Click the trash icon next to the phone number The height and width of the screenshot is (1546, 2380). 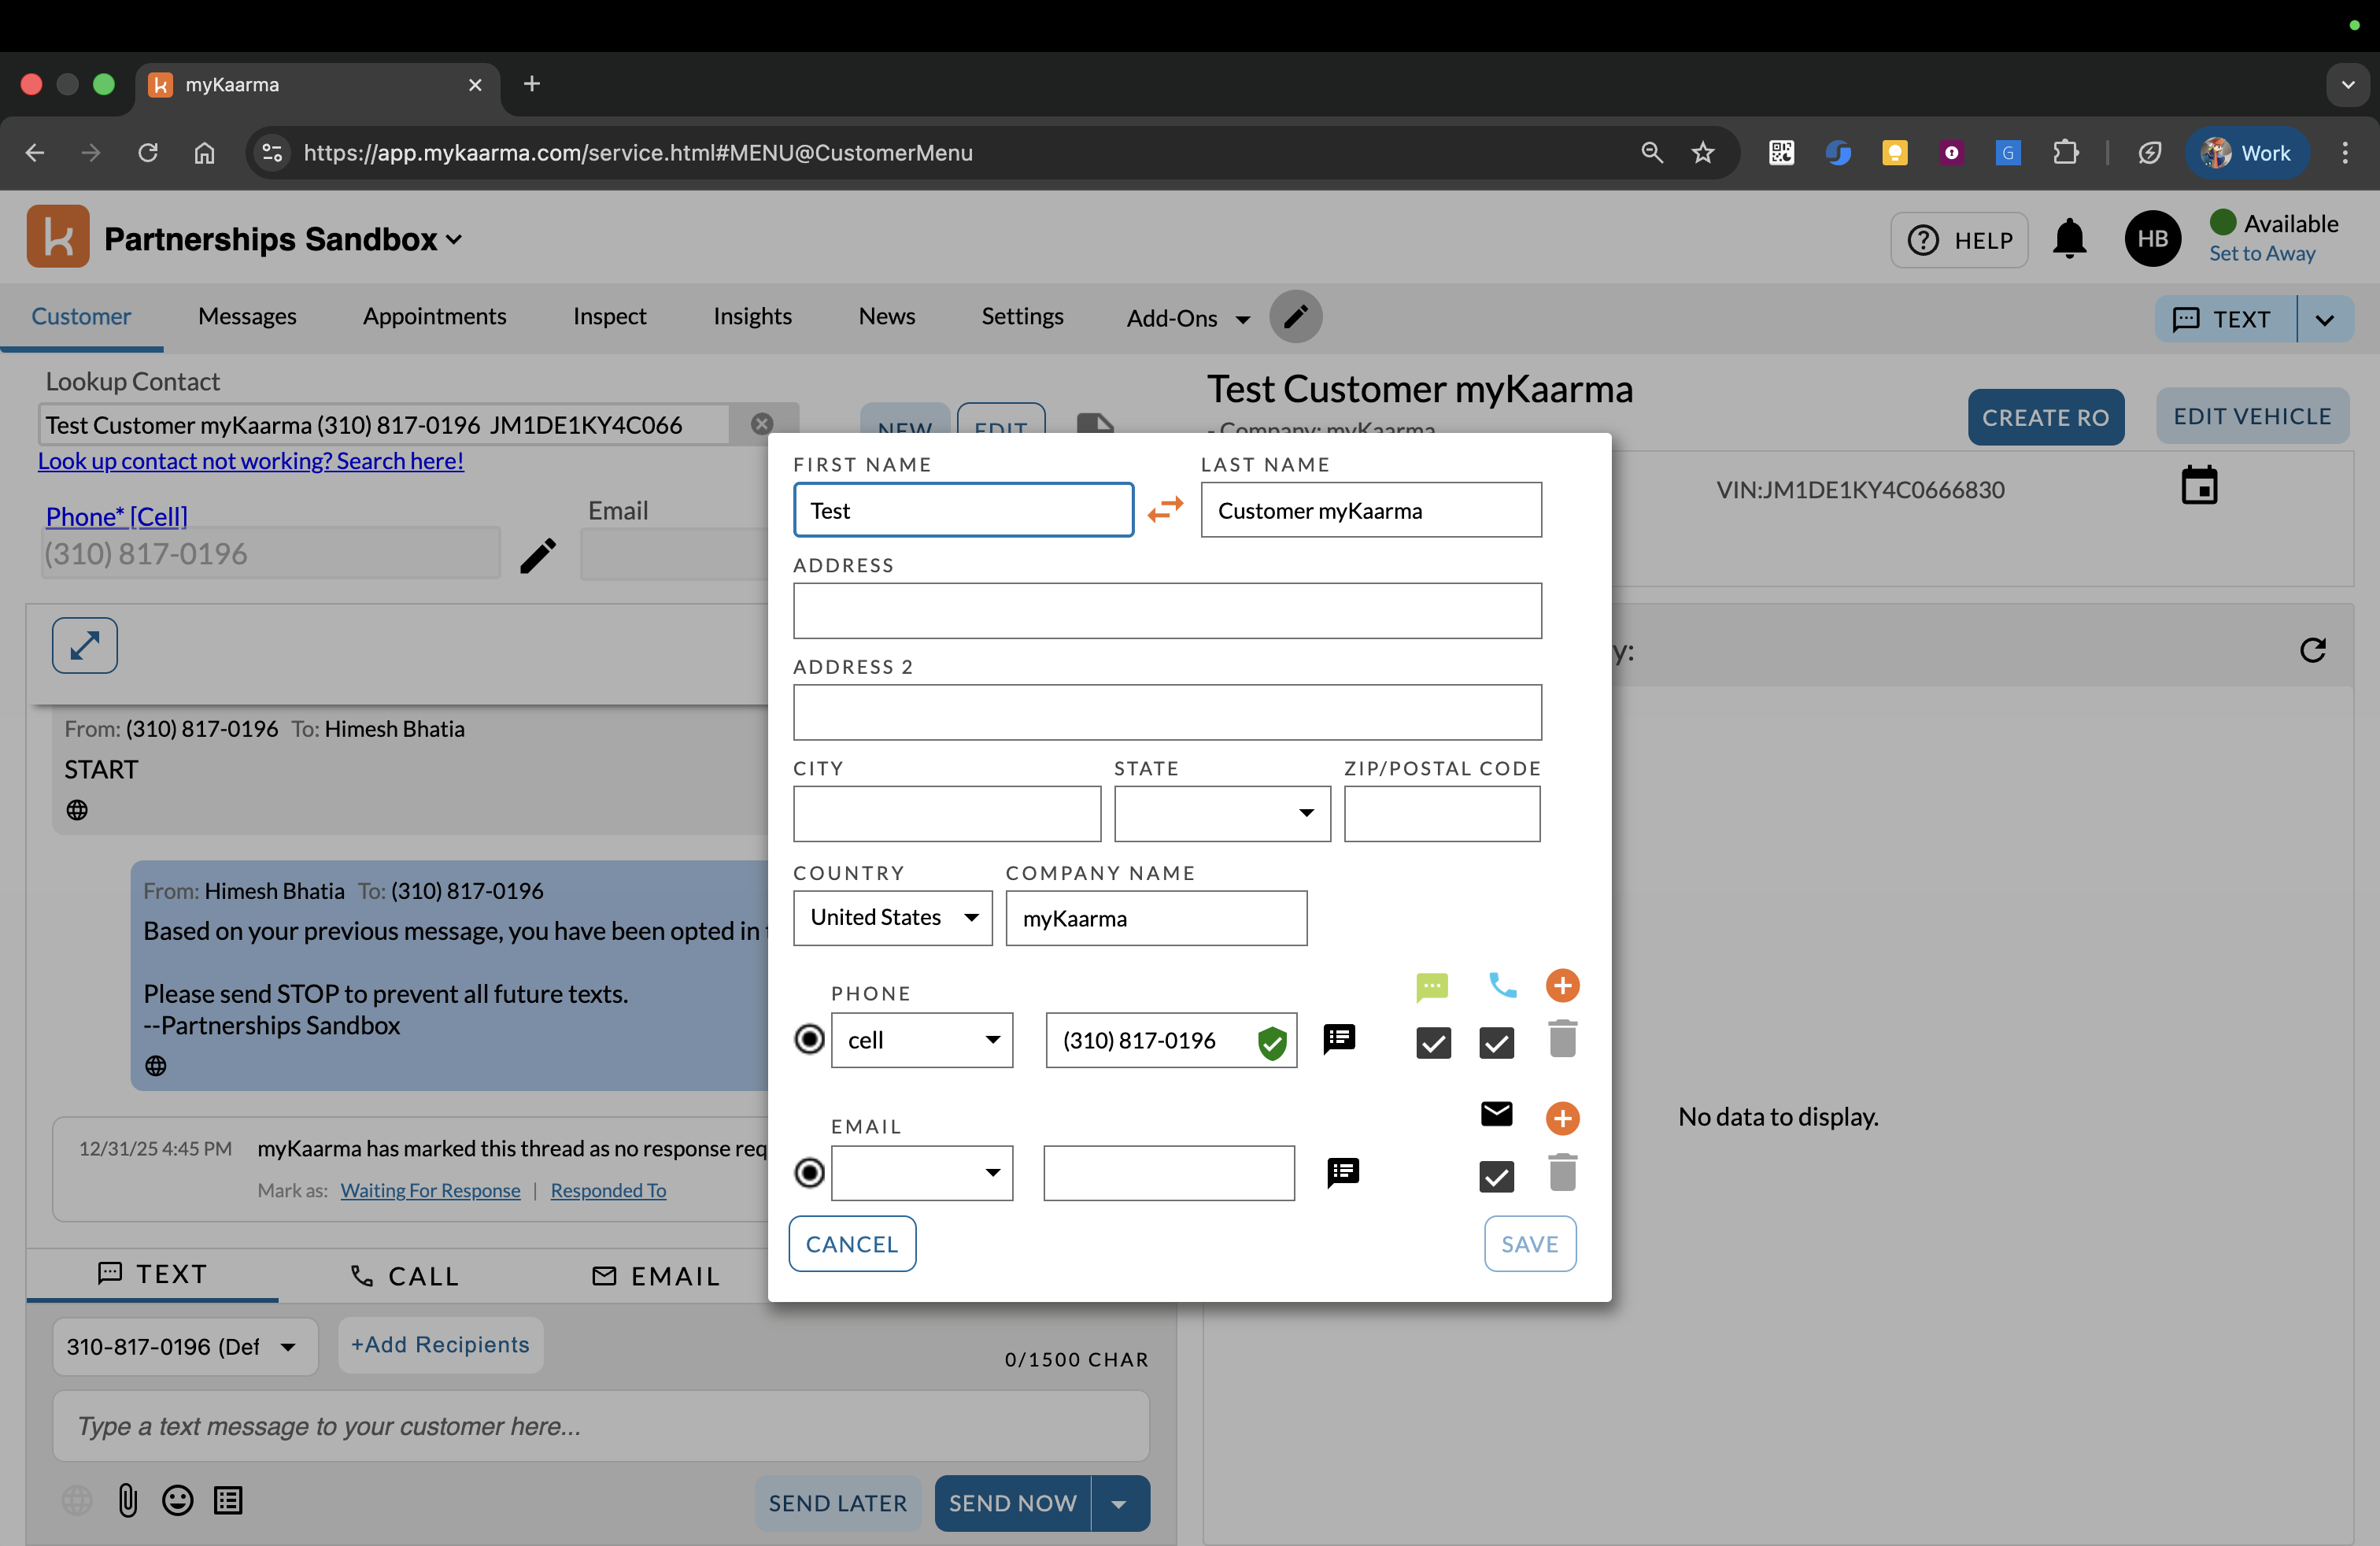click(1563, 1039)
